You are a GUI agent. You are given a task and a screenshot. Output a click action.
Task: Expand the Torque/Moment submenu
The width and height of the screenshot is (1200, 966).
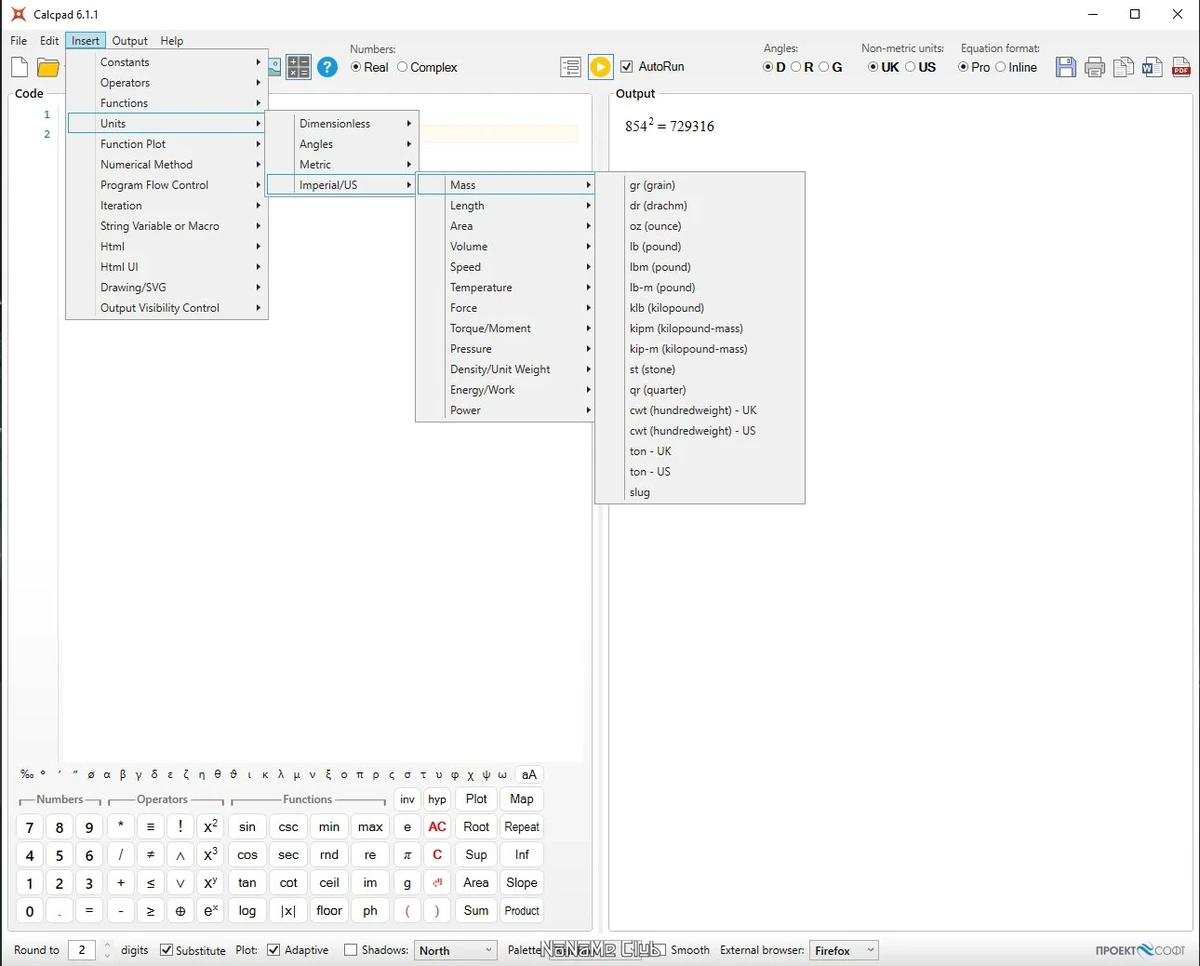(x=505, y=328)
